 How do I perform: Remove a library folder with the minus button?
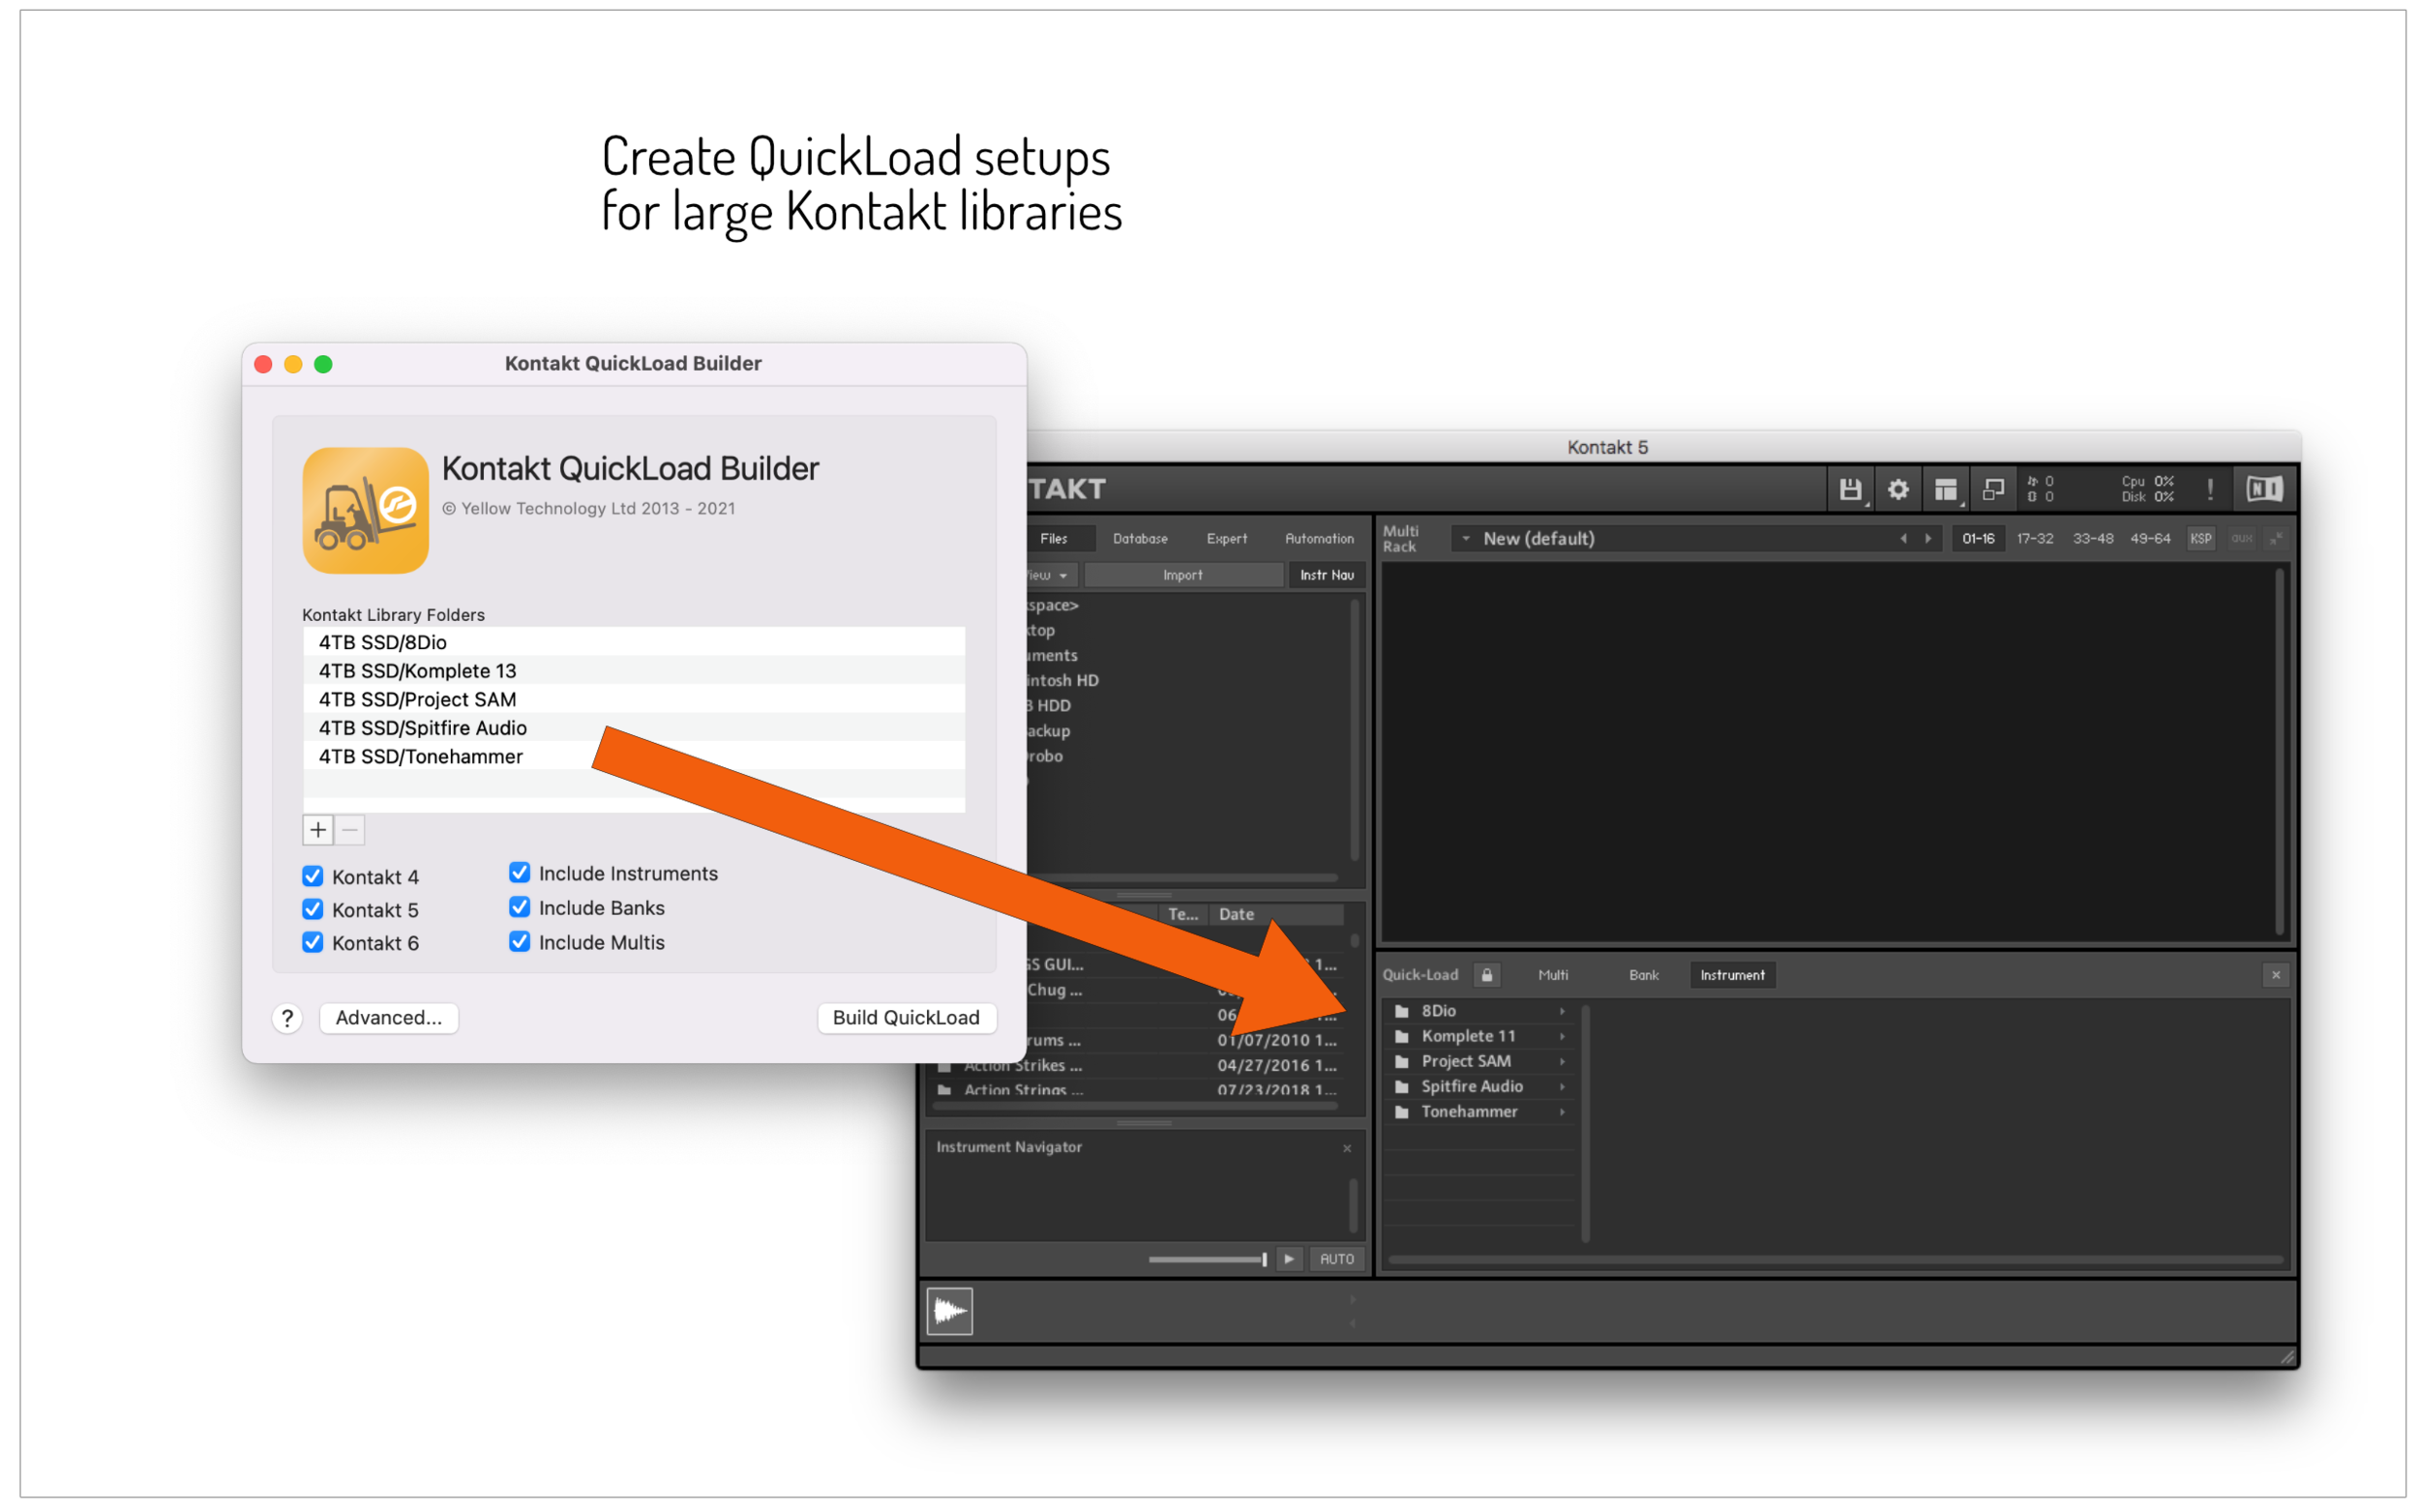pyautogui.click(x=350, y=829)
